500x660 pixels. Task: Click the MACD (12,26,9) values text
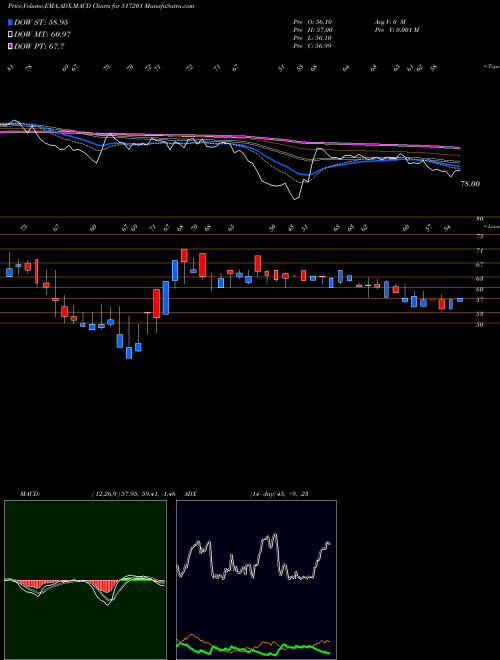(133, 494)
